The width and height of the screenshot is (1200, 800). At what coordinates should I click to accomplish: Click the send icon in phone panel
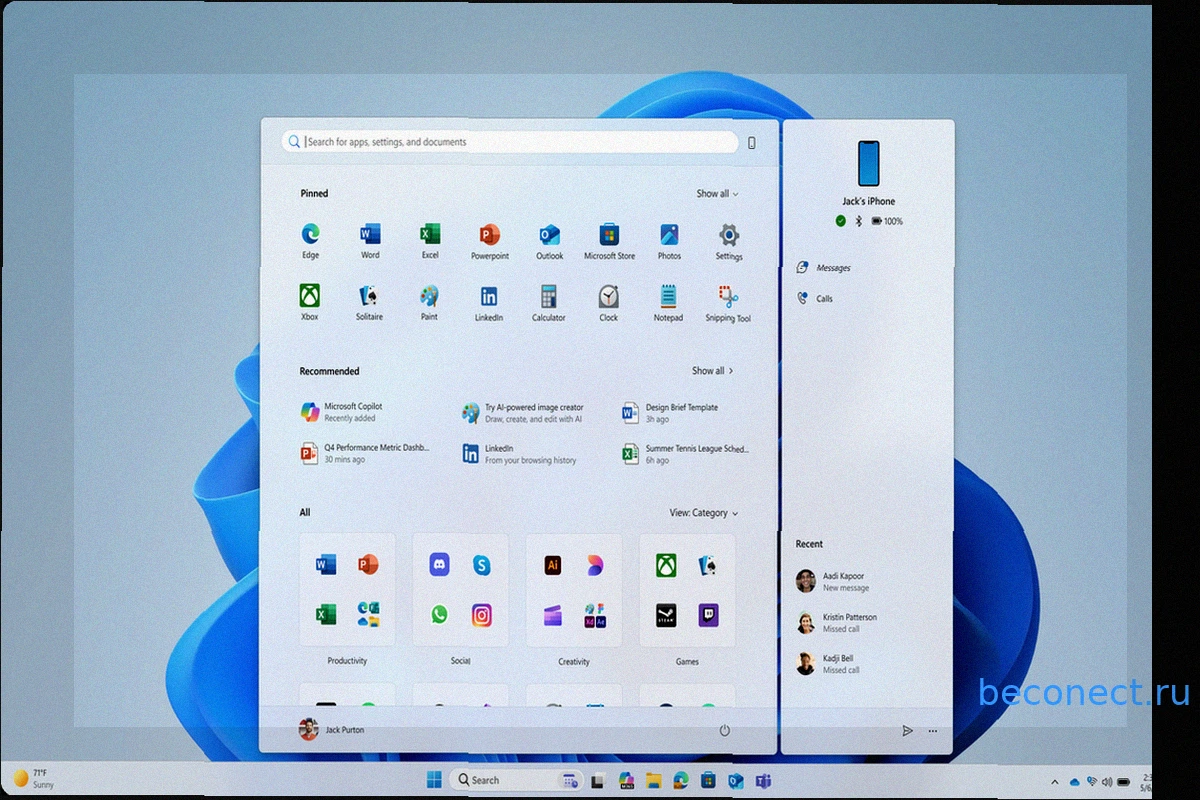pyautogui.click(x=907, y=731)
